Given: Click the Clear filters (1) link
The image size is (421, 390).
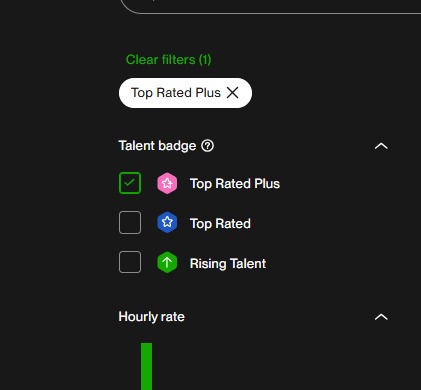Looking at the screenshot, I should click(x=168, y=60).
